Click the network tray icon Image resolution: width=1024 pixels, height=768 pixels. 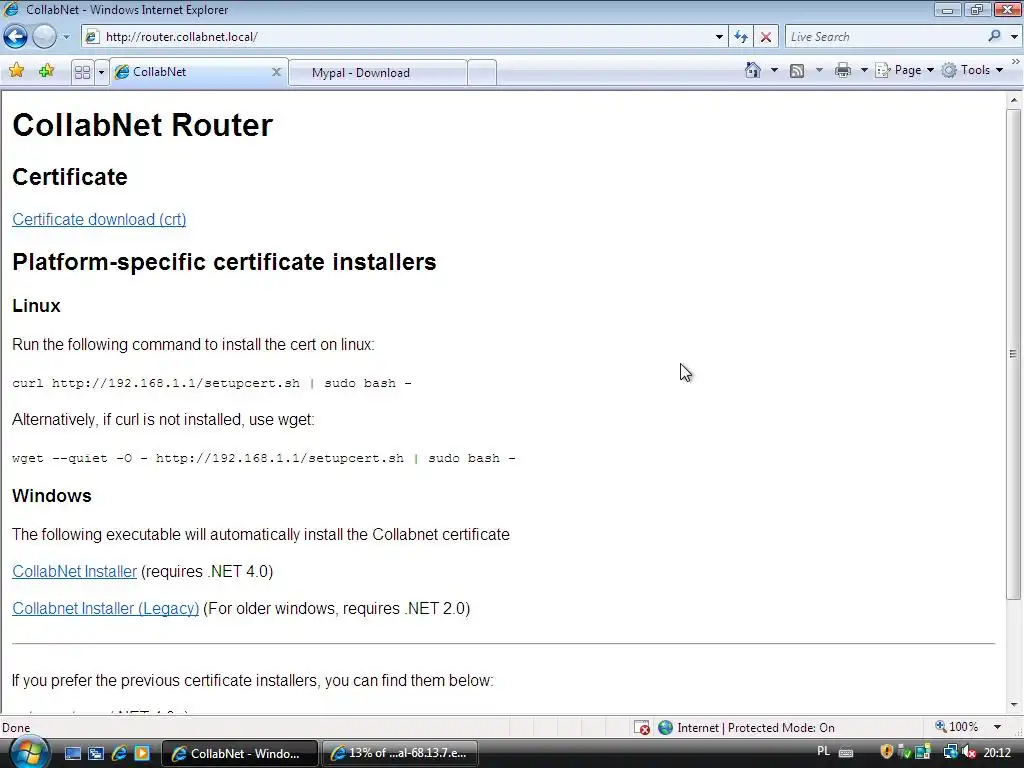click(x=950, y=752)
